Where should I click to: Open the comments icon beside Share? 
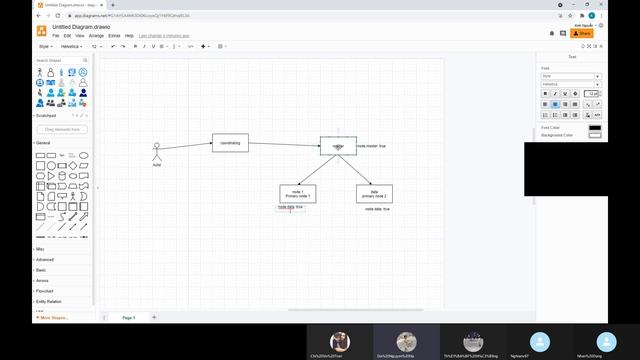pos(563,33)
